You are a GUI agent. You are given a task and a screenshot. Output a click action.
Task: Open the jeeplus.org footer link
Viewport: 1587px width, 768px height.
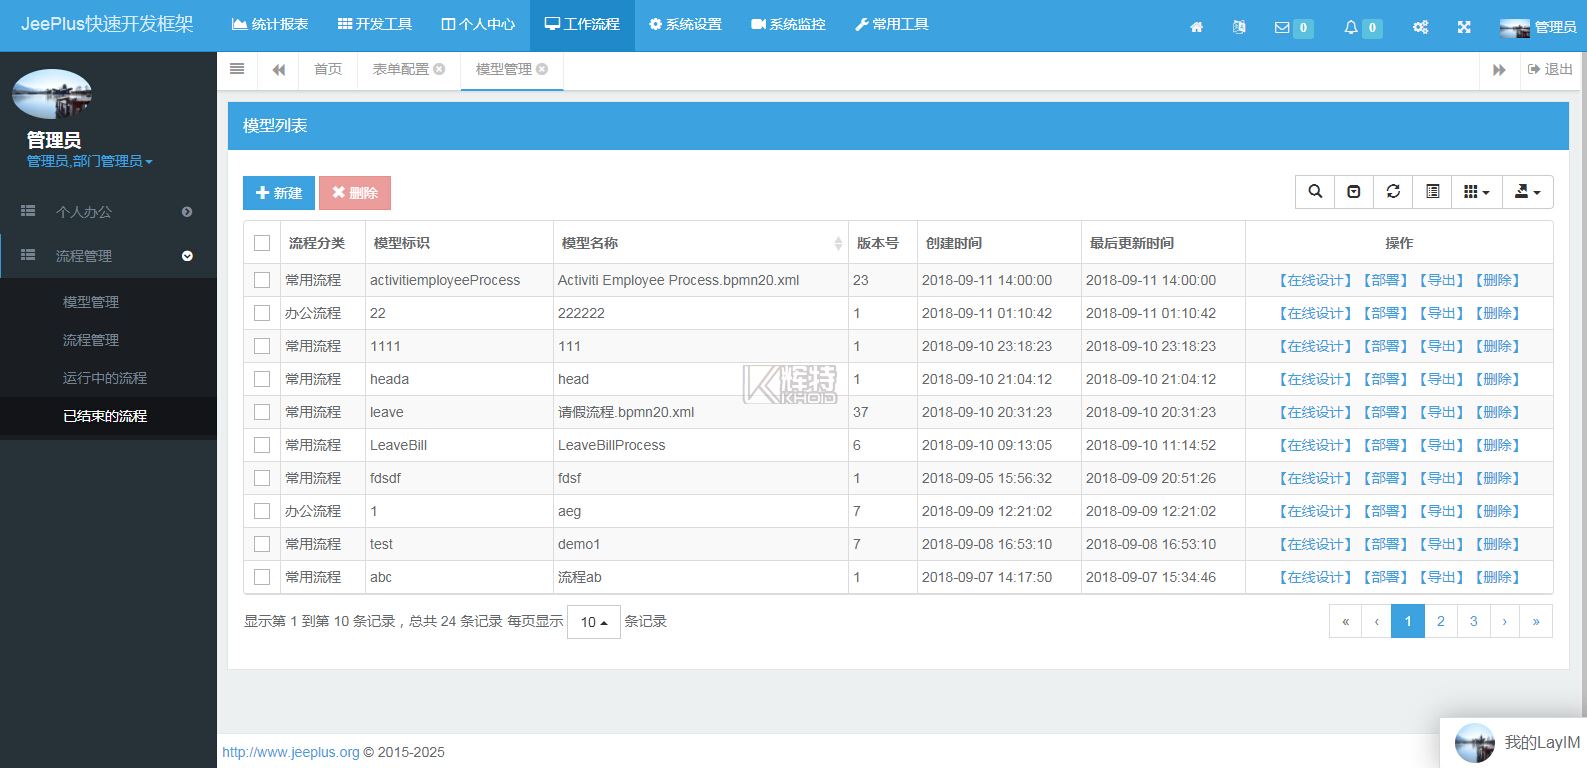290,752
